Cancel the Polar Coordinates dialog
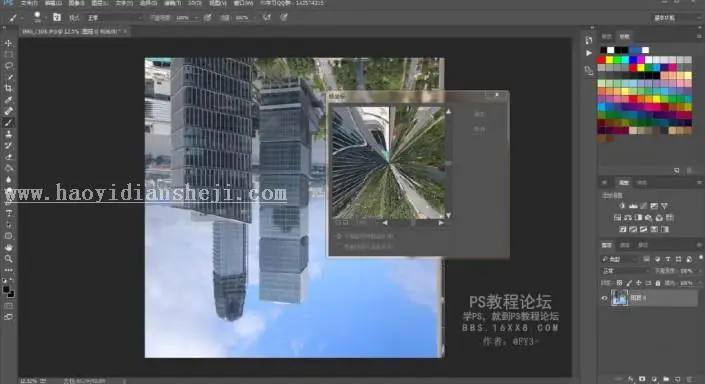This screenshot has height=384, width=705. click(x=479, y=129)
